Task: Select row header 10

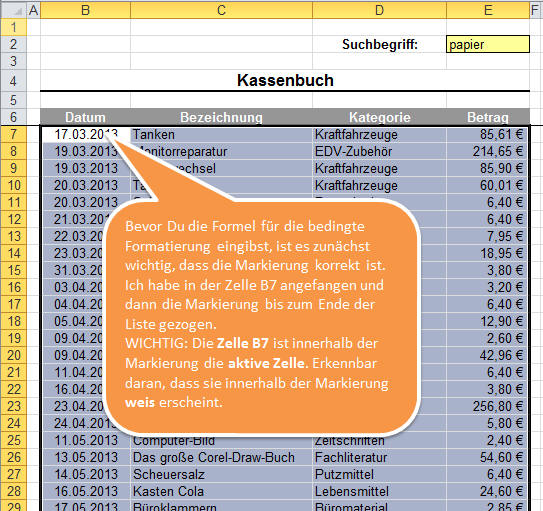Action: [x=13, y=185]
